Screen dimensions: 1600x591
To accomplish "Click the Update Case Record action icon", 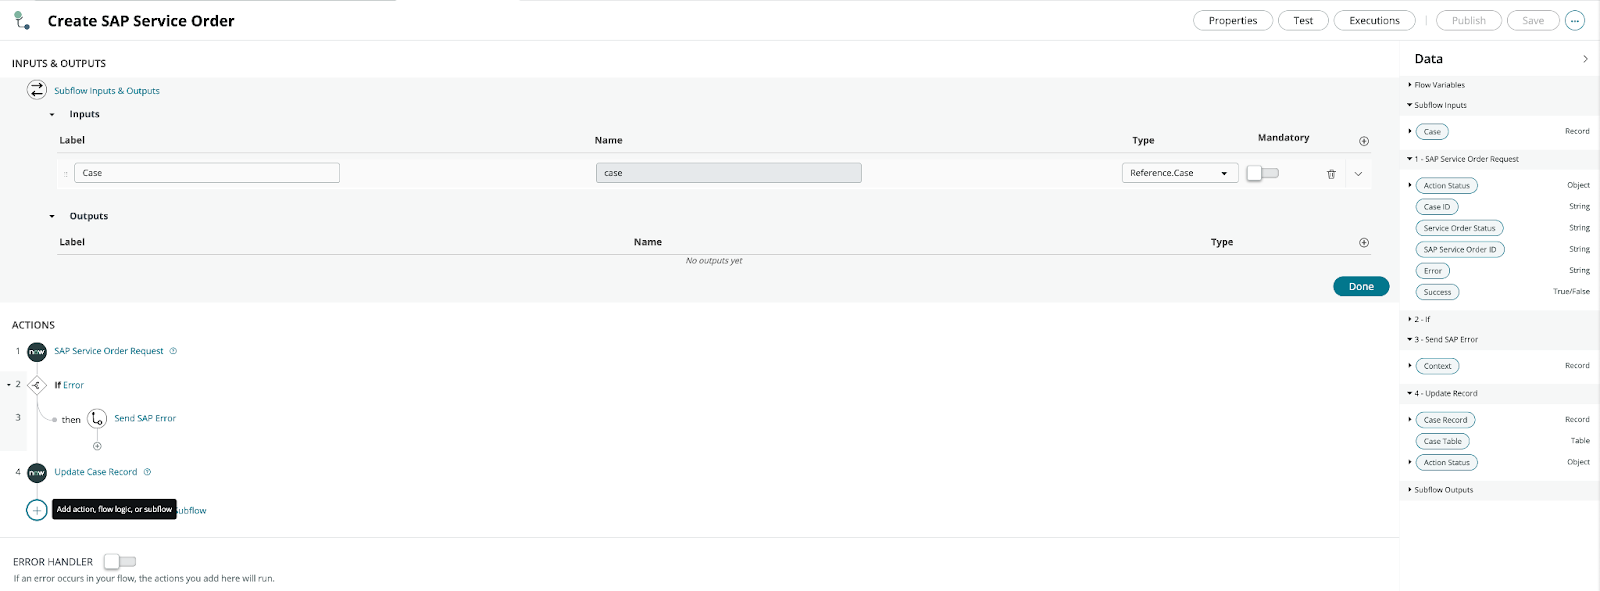I will point(37,472).
